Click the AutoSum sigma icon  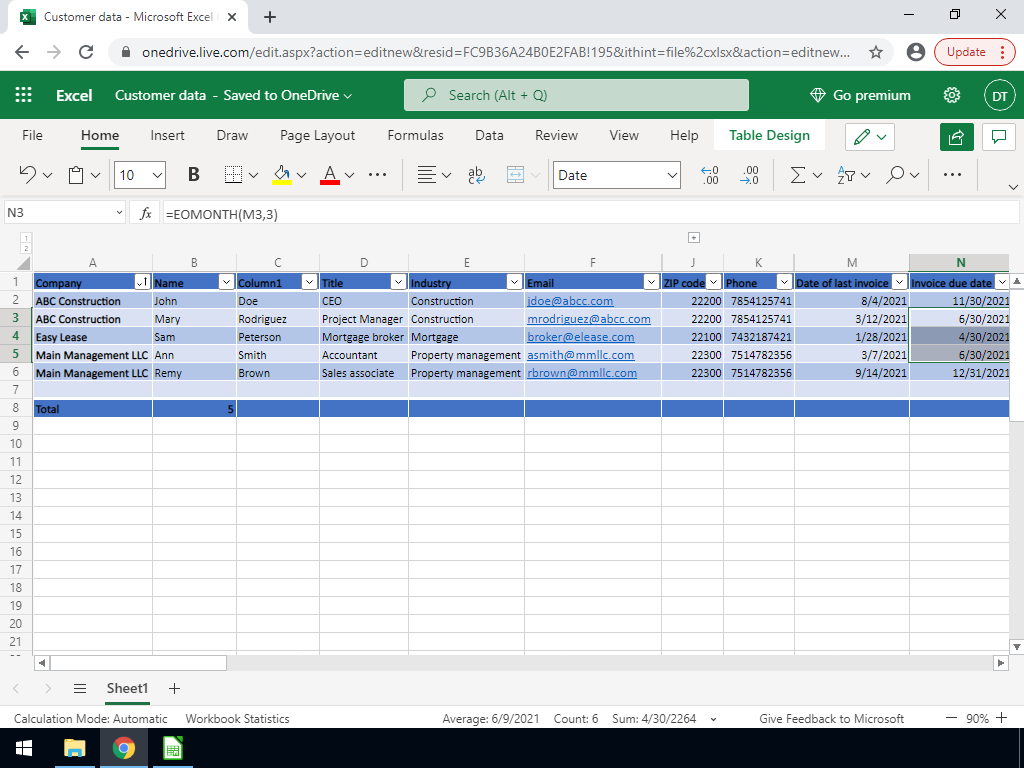(797, 174)
